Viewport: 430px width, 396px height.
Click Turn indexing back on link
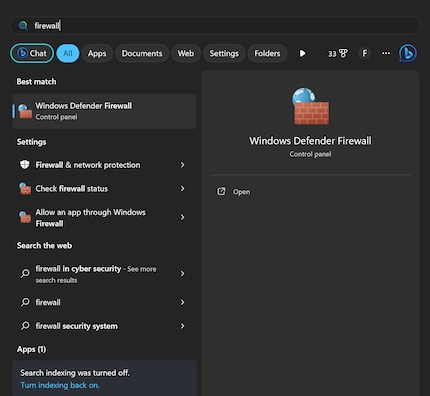point(60,385)
